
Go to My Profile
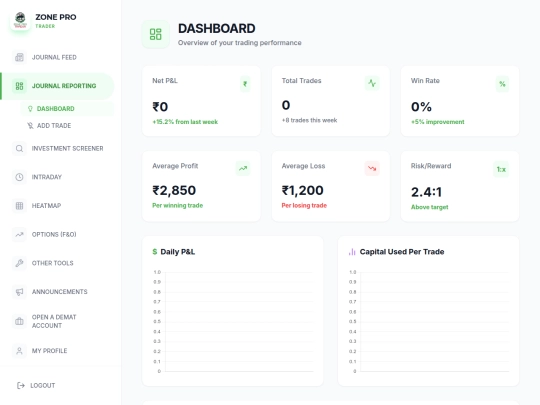[57, 351]
